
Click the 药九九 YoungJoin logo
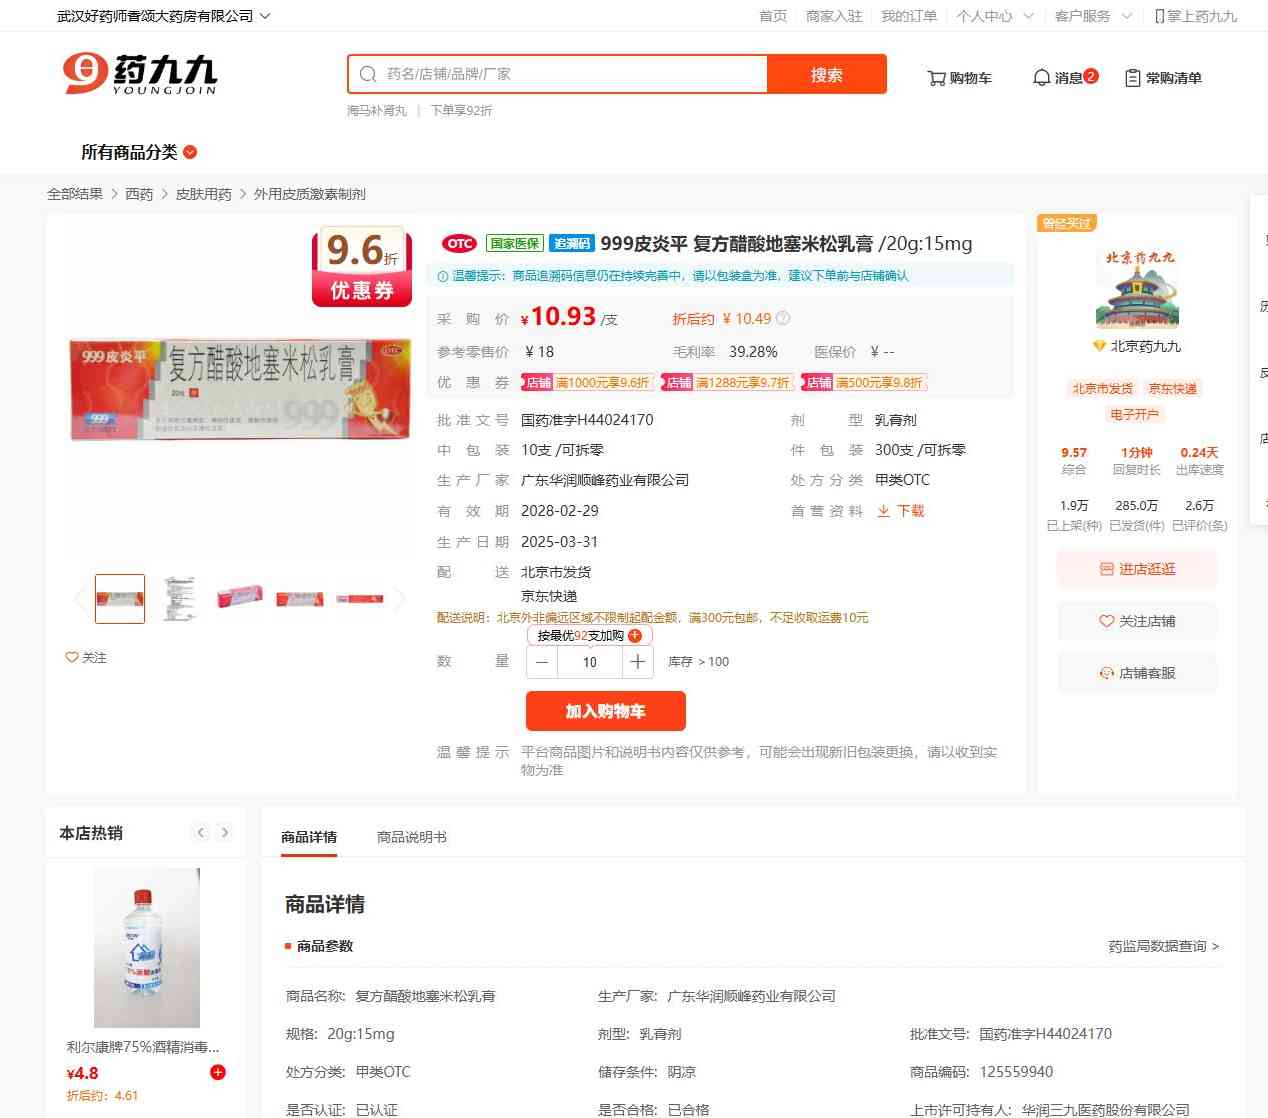[x=140, y=73]
